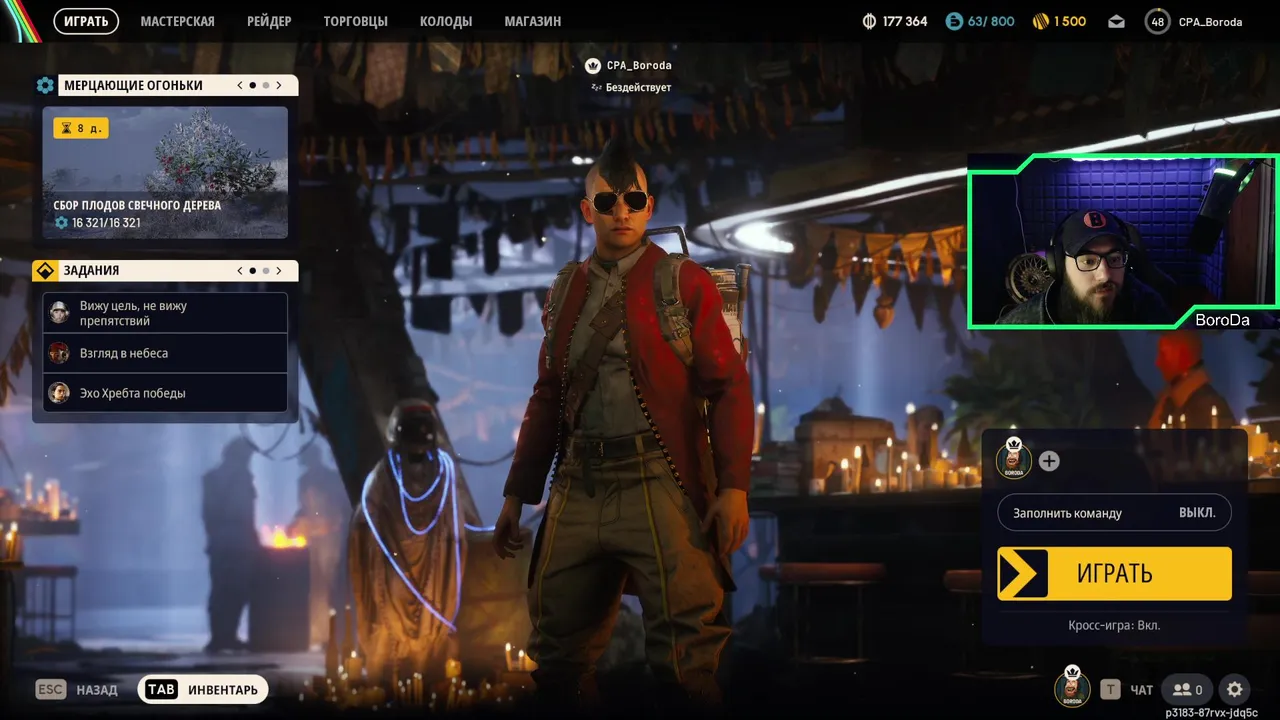The image size is (1280, 720).
Task: Select first page dot in ЗАДАНИЯ header
Action: (x=252, y=270)
